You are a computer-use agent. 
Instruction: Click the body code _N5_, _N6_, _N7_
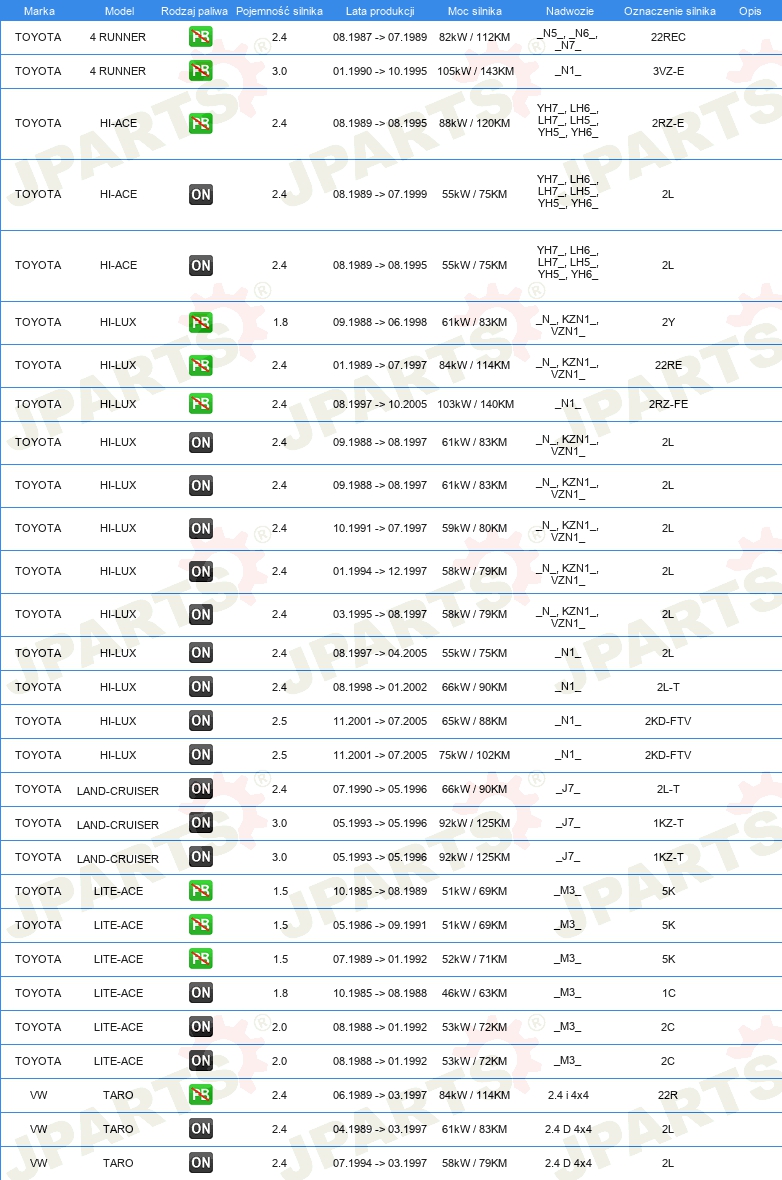[568, 39]
